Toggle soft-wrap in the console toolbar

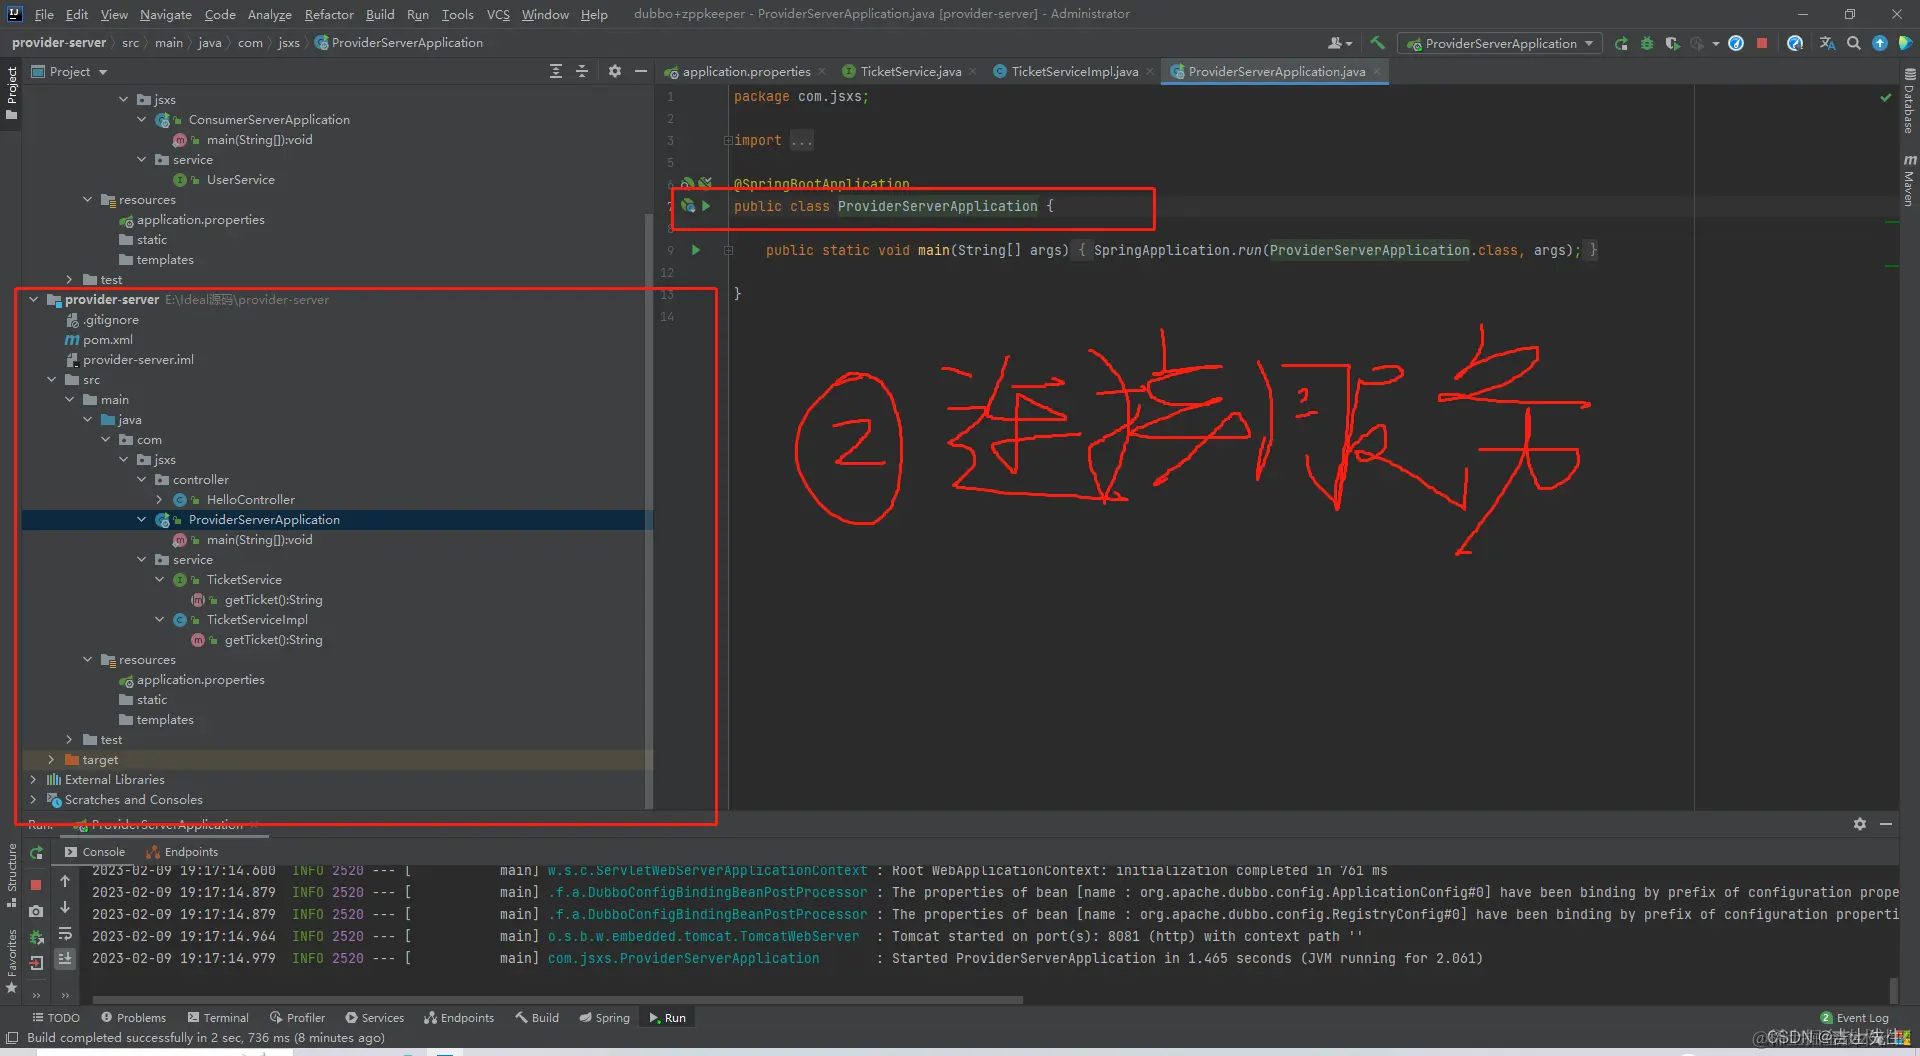(65, 933)
